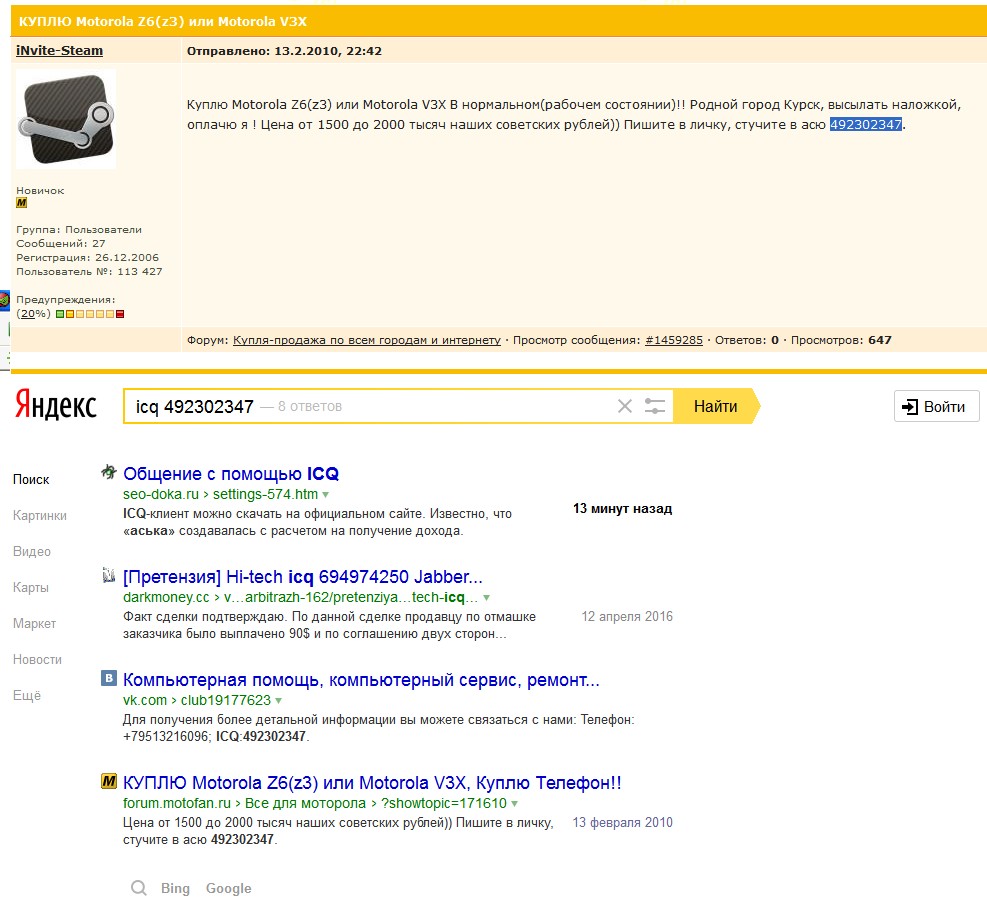The width and height of the screenshot is (987, 919).
Task: Click the motofan M favicon in results
Action: (x=109, y=781)
